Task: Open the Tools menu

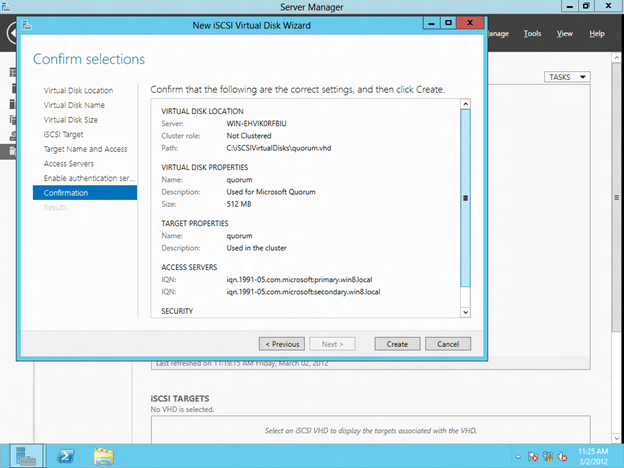Action: tap(532, 34)
